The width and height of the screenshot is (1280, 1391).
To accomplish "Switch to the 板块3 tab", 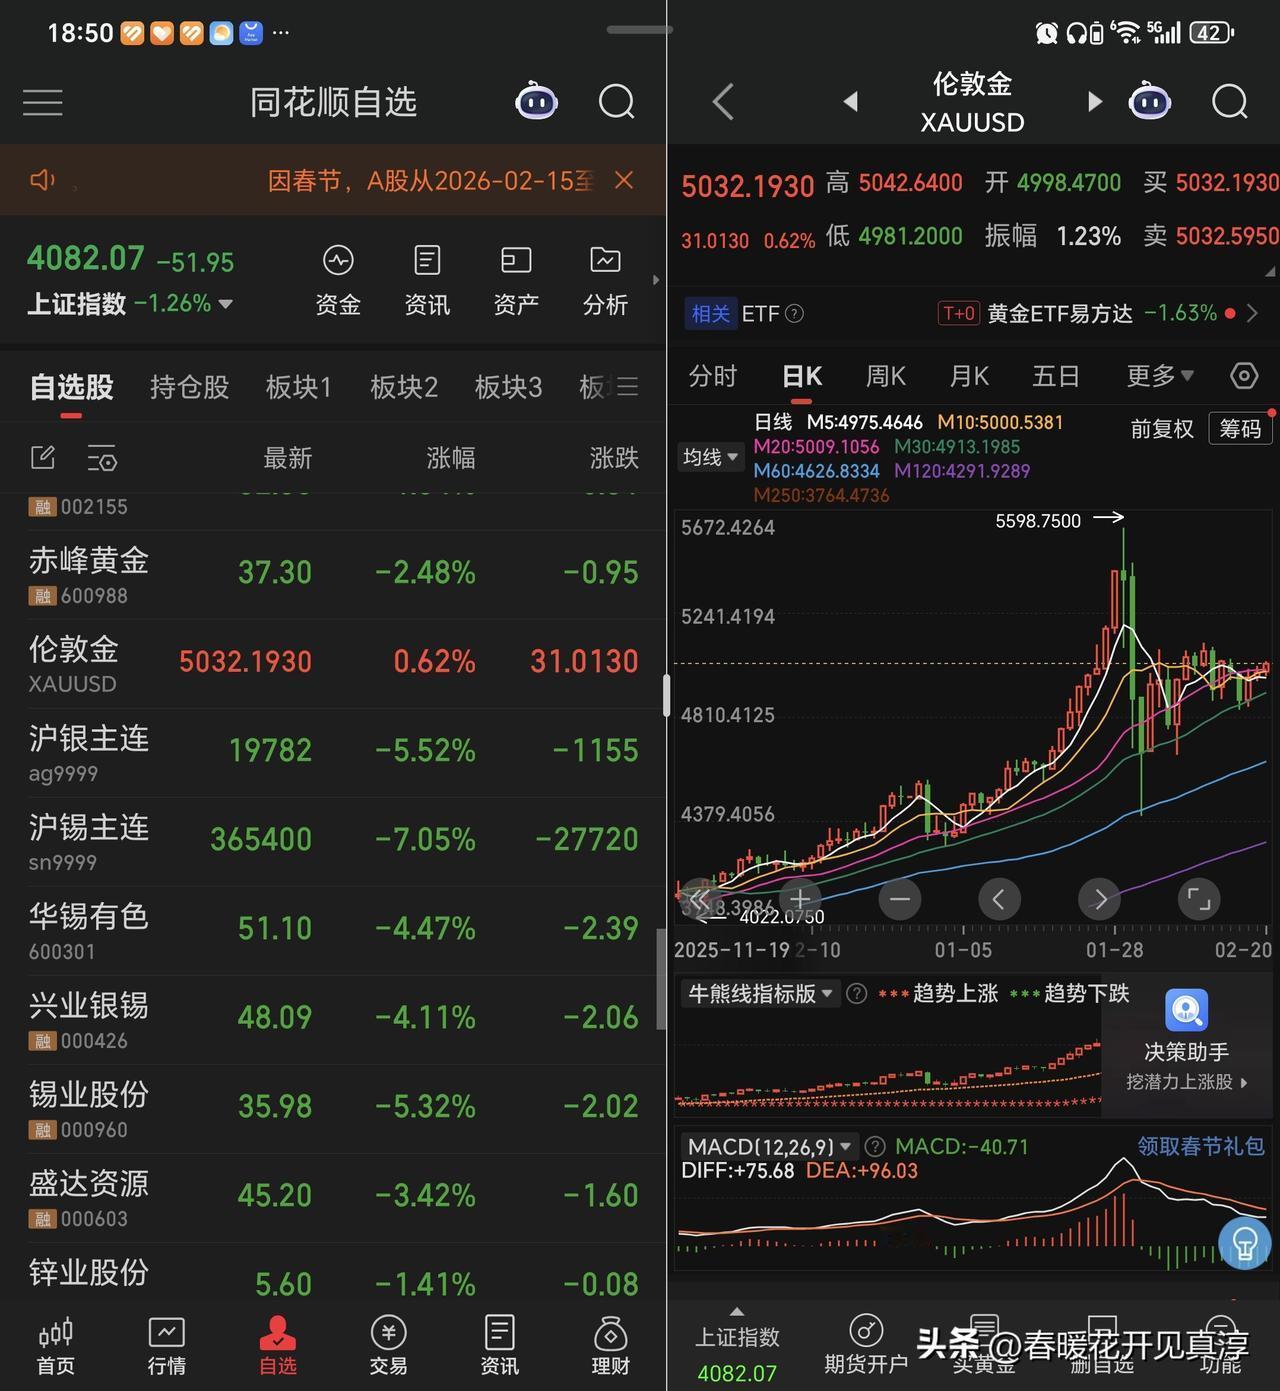I will (x=508, y=387).
